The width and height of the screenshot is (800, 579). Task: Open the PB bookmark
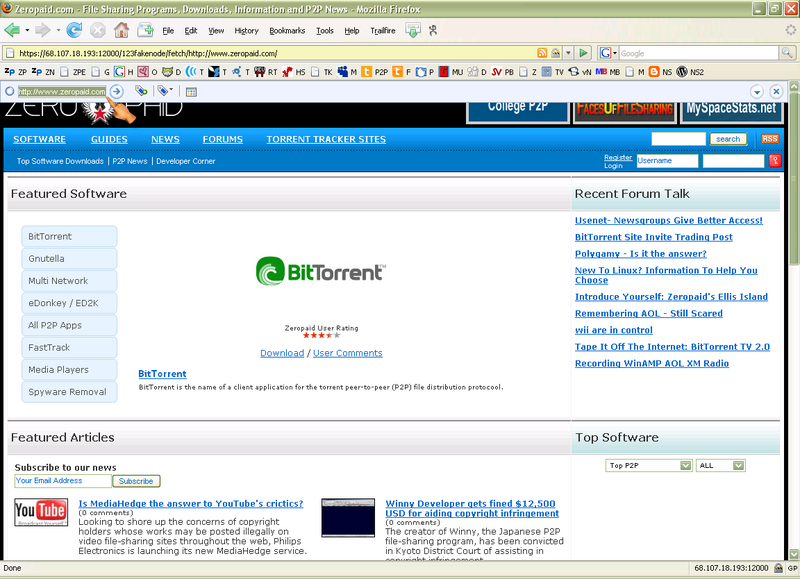(x=503, y=72)
